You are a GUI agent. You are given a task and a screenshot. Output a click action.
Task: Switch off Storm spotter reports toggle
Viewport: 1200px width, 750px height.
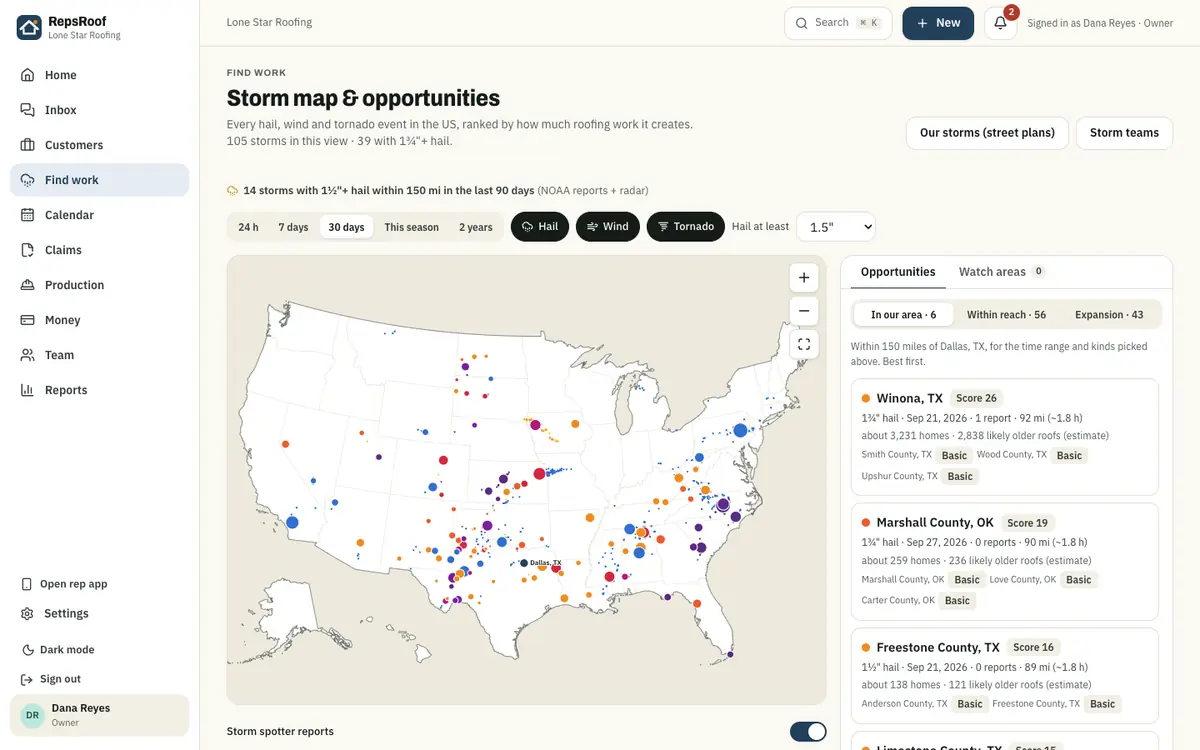(808, 732)
